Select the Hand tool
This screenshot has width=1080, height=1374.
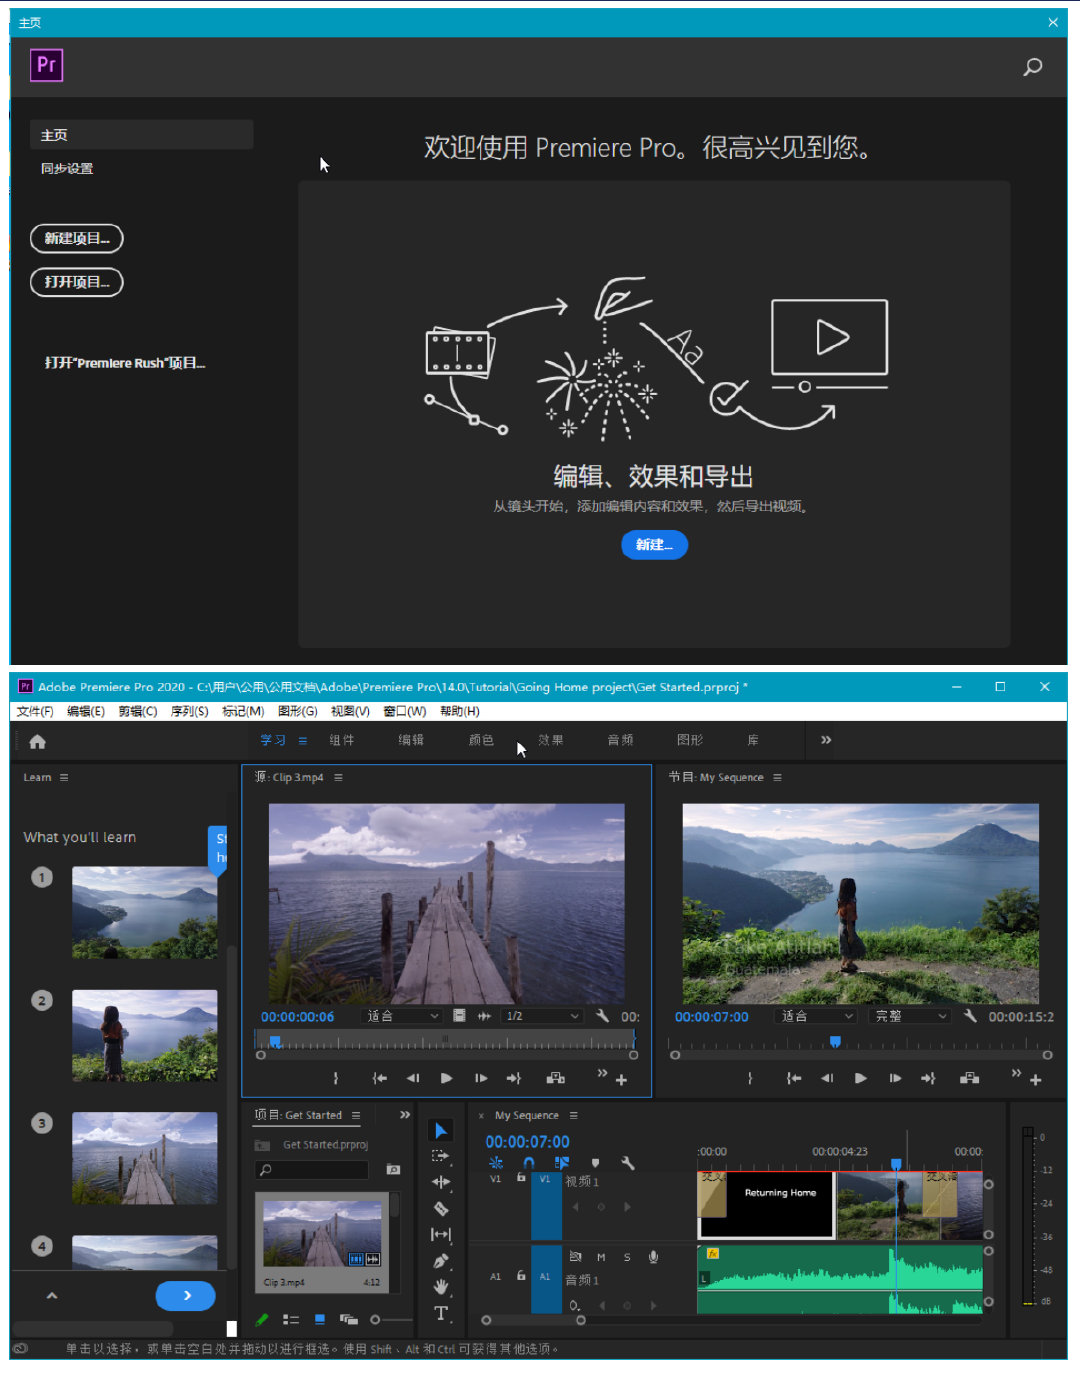(x=440, y=1287)
